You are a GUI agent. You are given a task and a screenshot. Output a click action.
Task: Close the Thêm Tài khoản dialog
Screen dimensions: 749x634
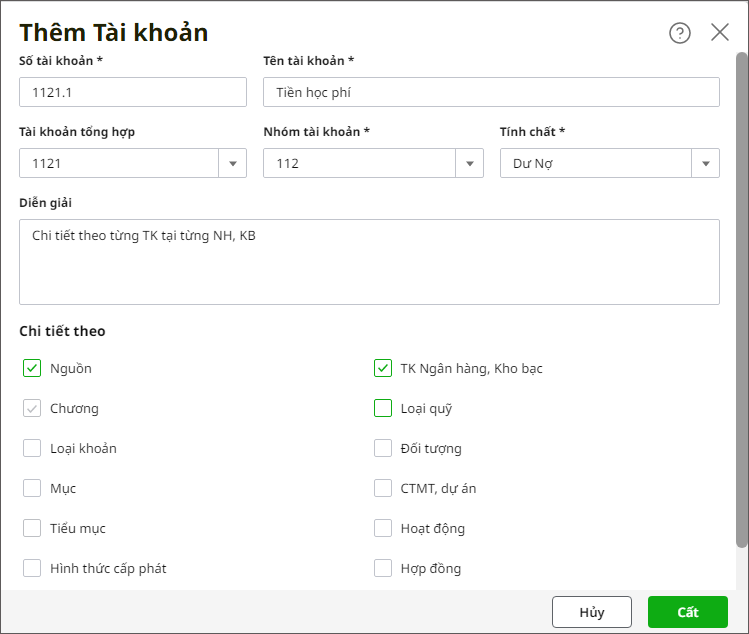pos(720,32)
